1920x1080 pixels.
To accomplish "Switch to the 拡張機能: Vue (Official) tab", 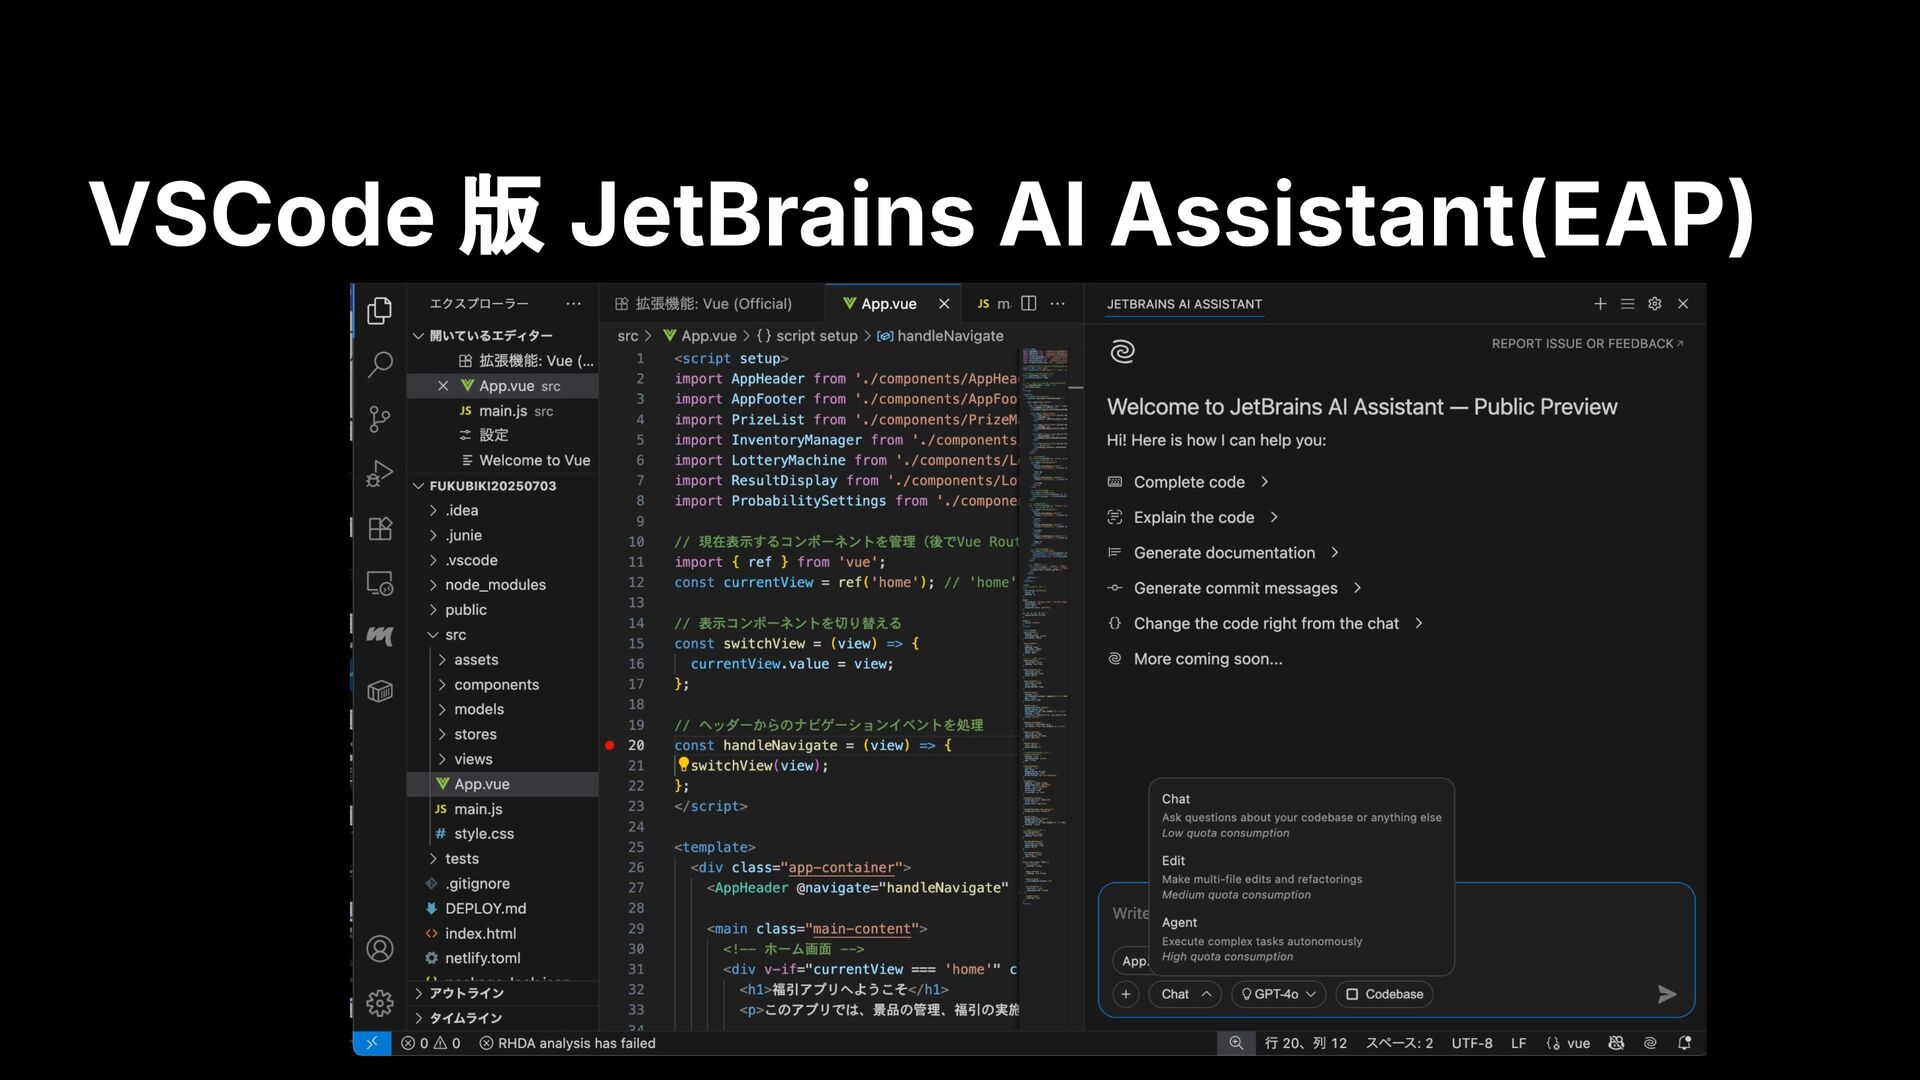I will (712, 304).
